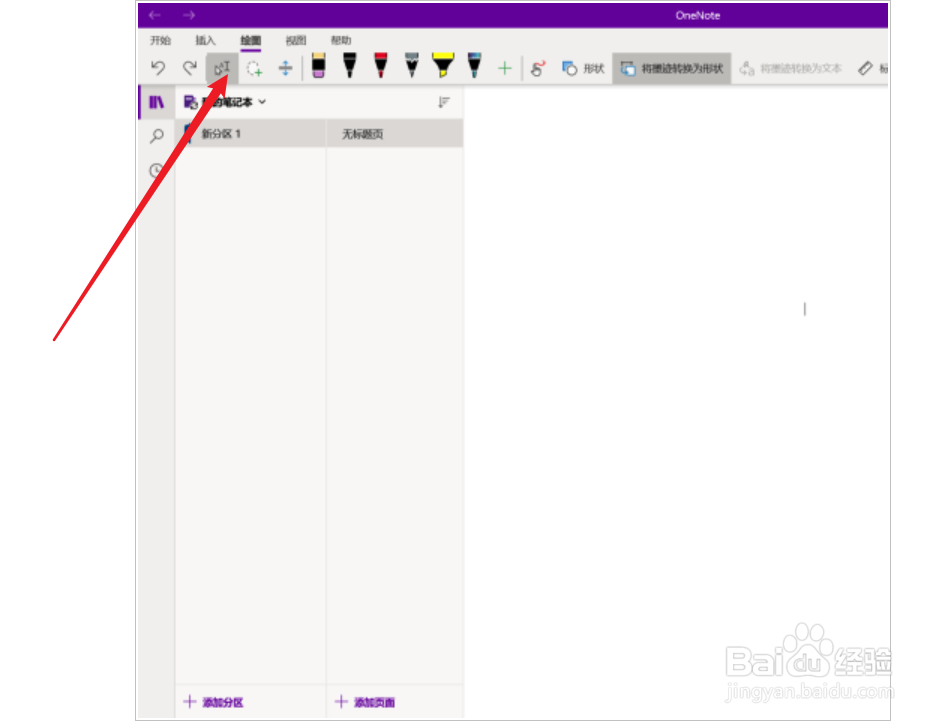946x724 pixels.
Task: Select page 无标题页
Action: click(x=395, y=133)
